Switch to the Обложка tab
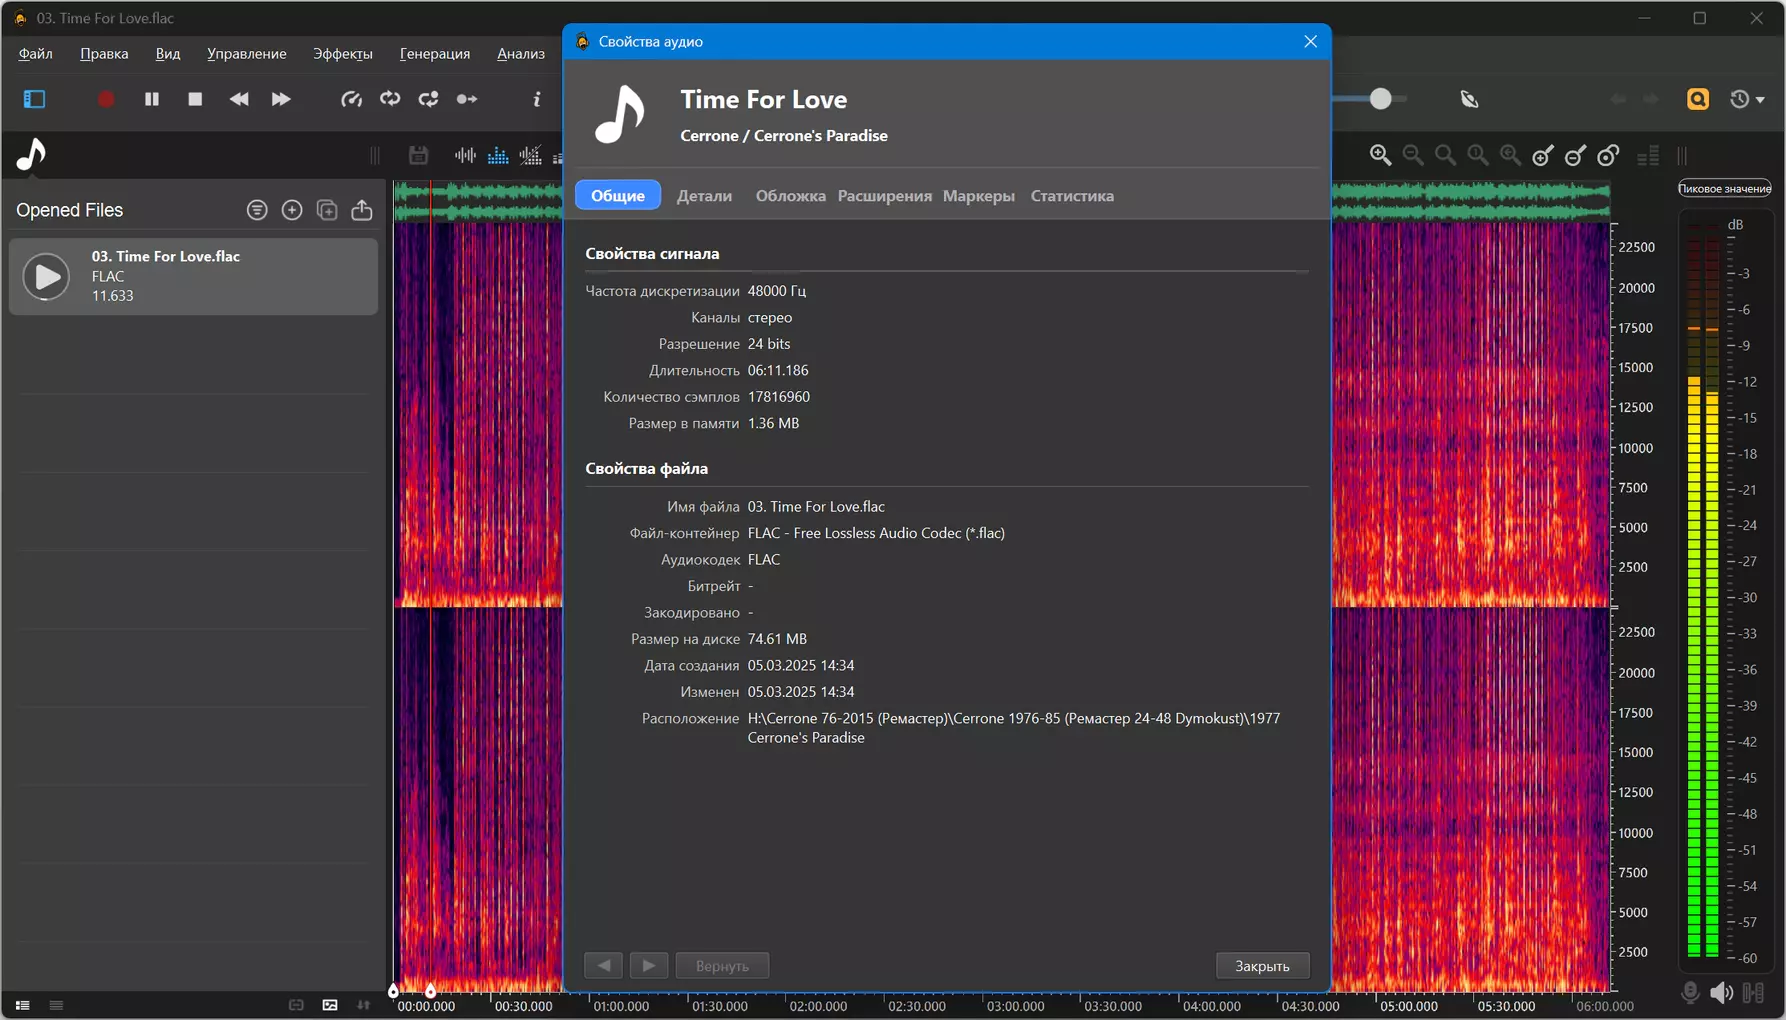This screenshot has height=1020, width=1786. pyautogui.click(x=790, y=196)
